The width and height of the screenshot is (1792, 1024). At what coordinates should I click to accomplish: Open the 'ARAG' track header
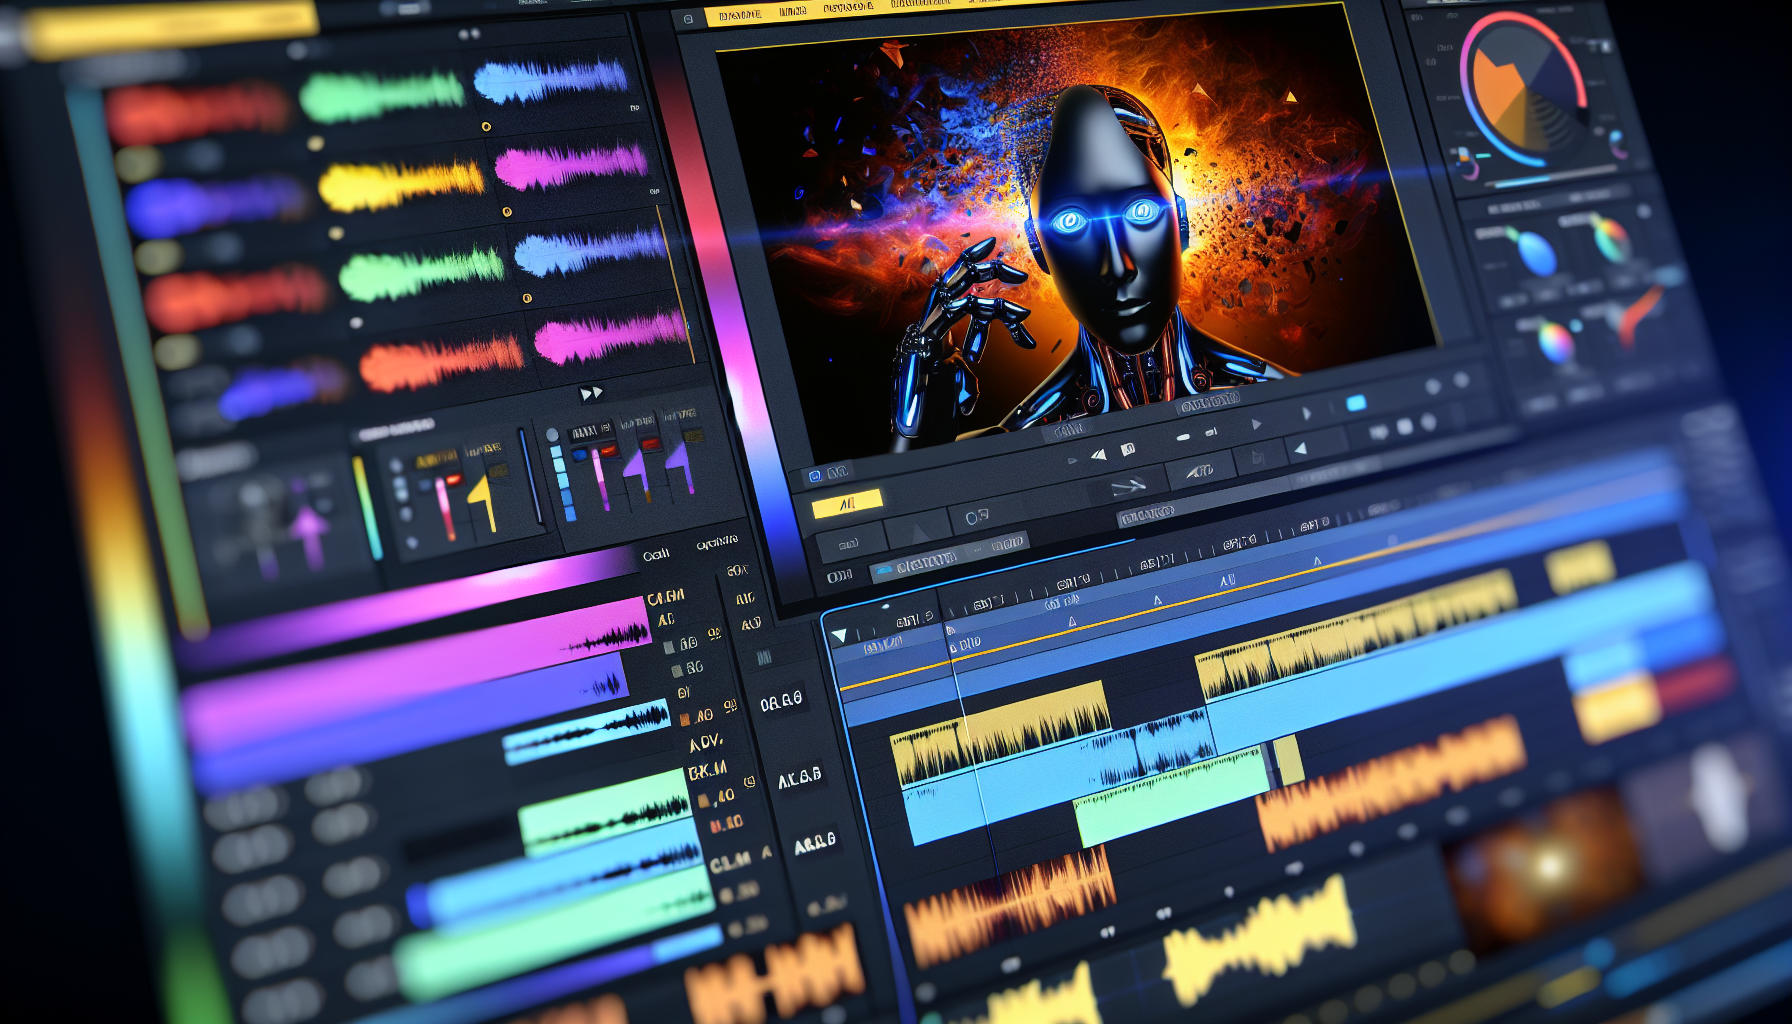[815, 844]
